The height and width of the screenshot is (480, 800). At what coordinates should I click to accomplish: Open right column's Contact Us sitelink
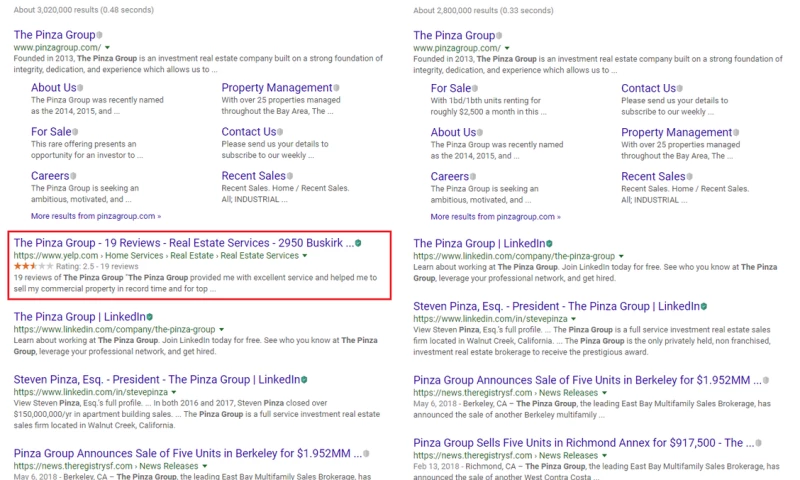(648, 88)
